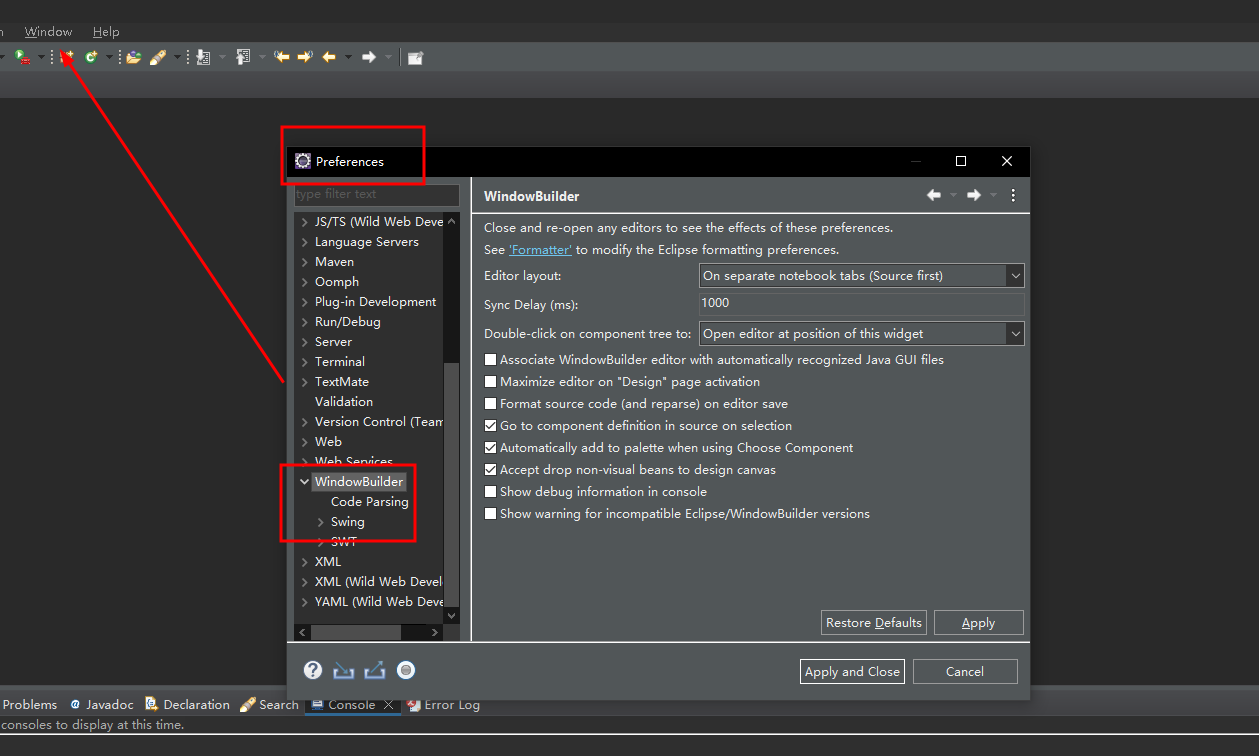Click the main toolbar Back arrow
1259x756 pixels.
click(x=328, y=57)
